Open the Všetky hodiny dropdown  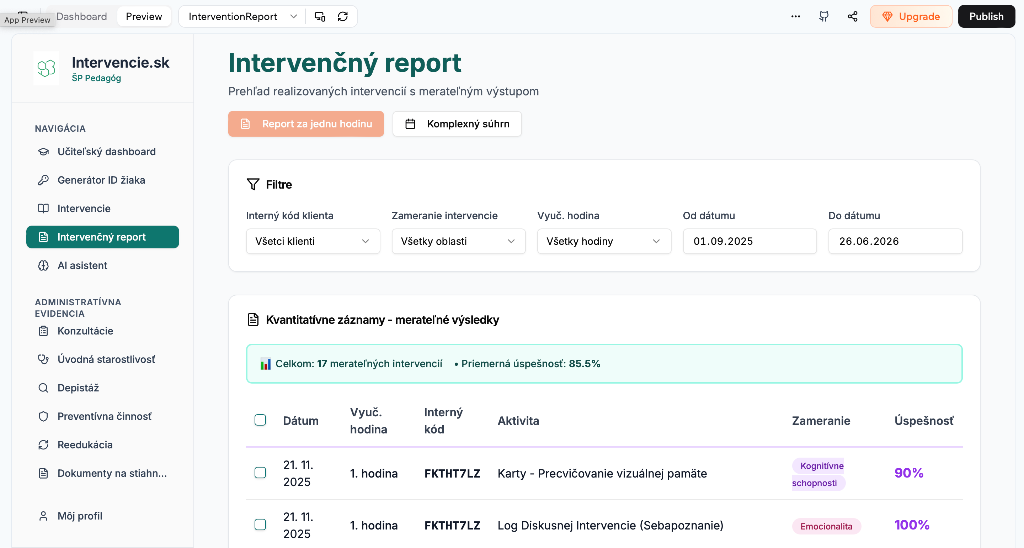tap(604, 241)
